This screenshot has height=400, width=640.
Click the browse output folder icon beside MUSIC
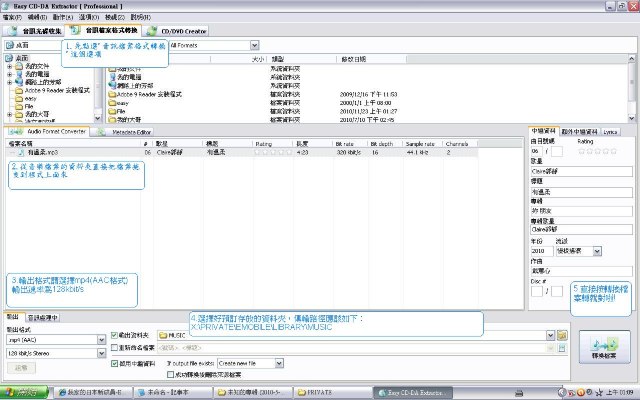(x=562, y=335)
